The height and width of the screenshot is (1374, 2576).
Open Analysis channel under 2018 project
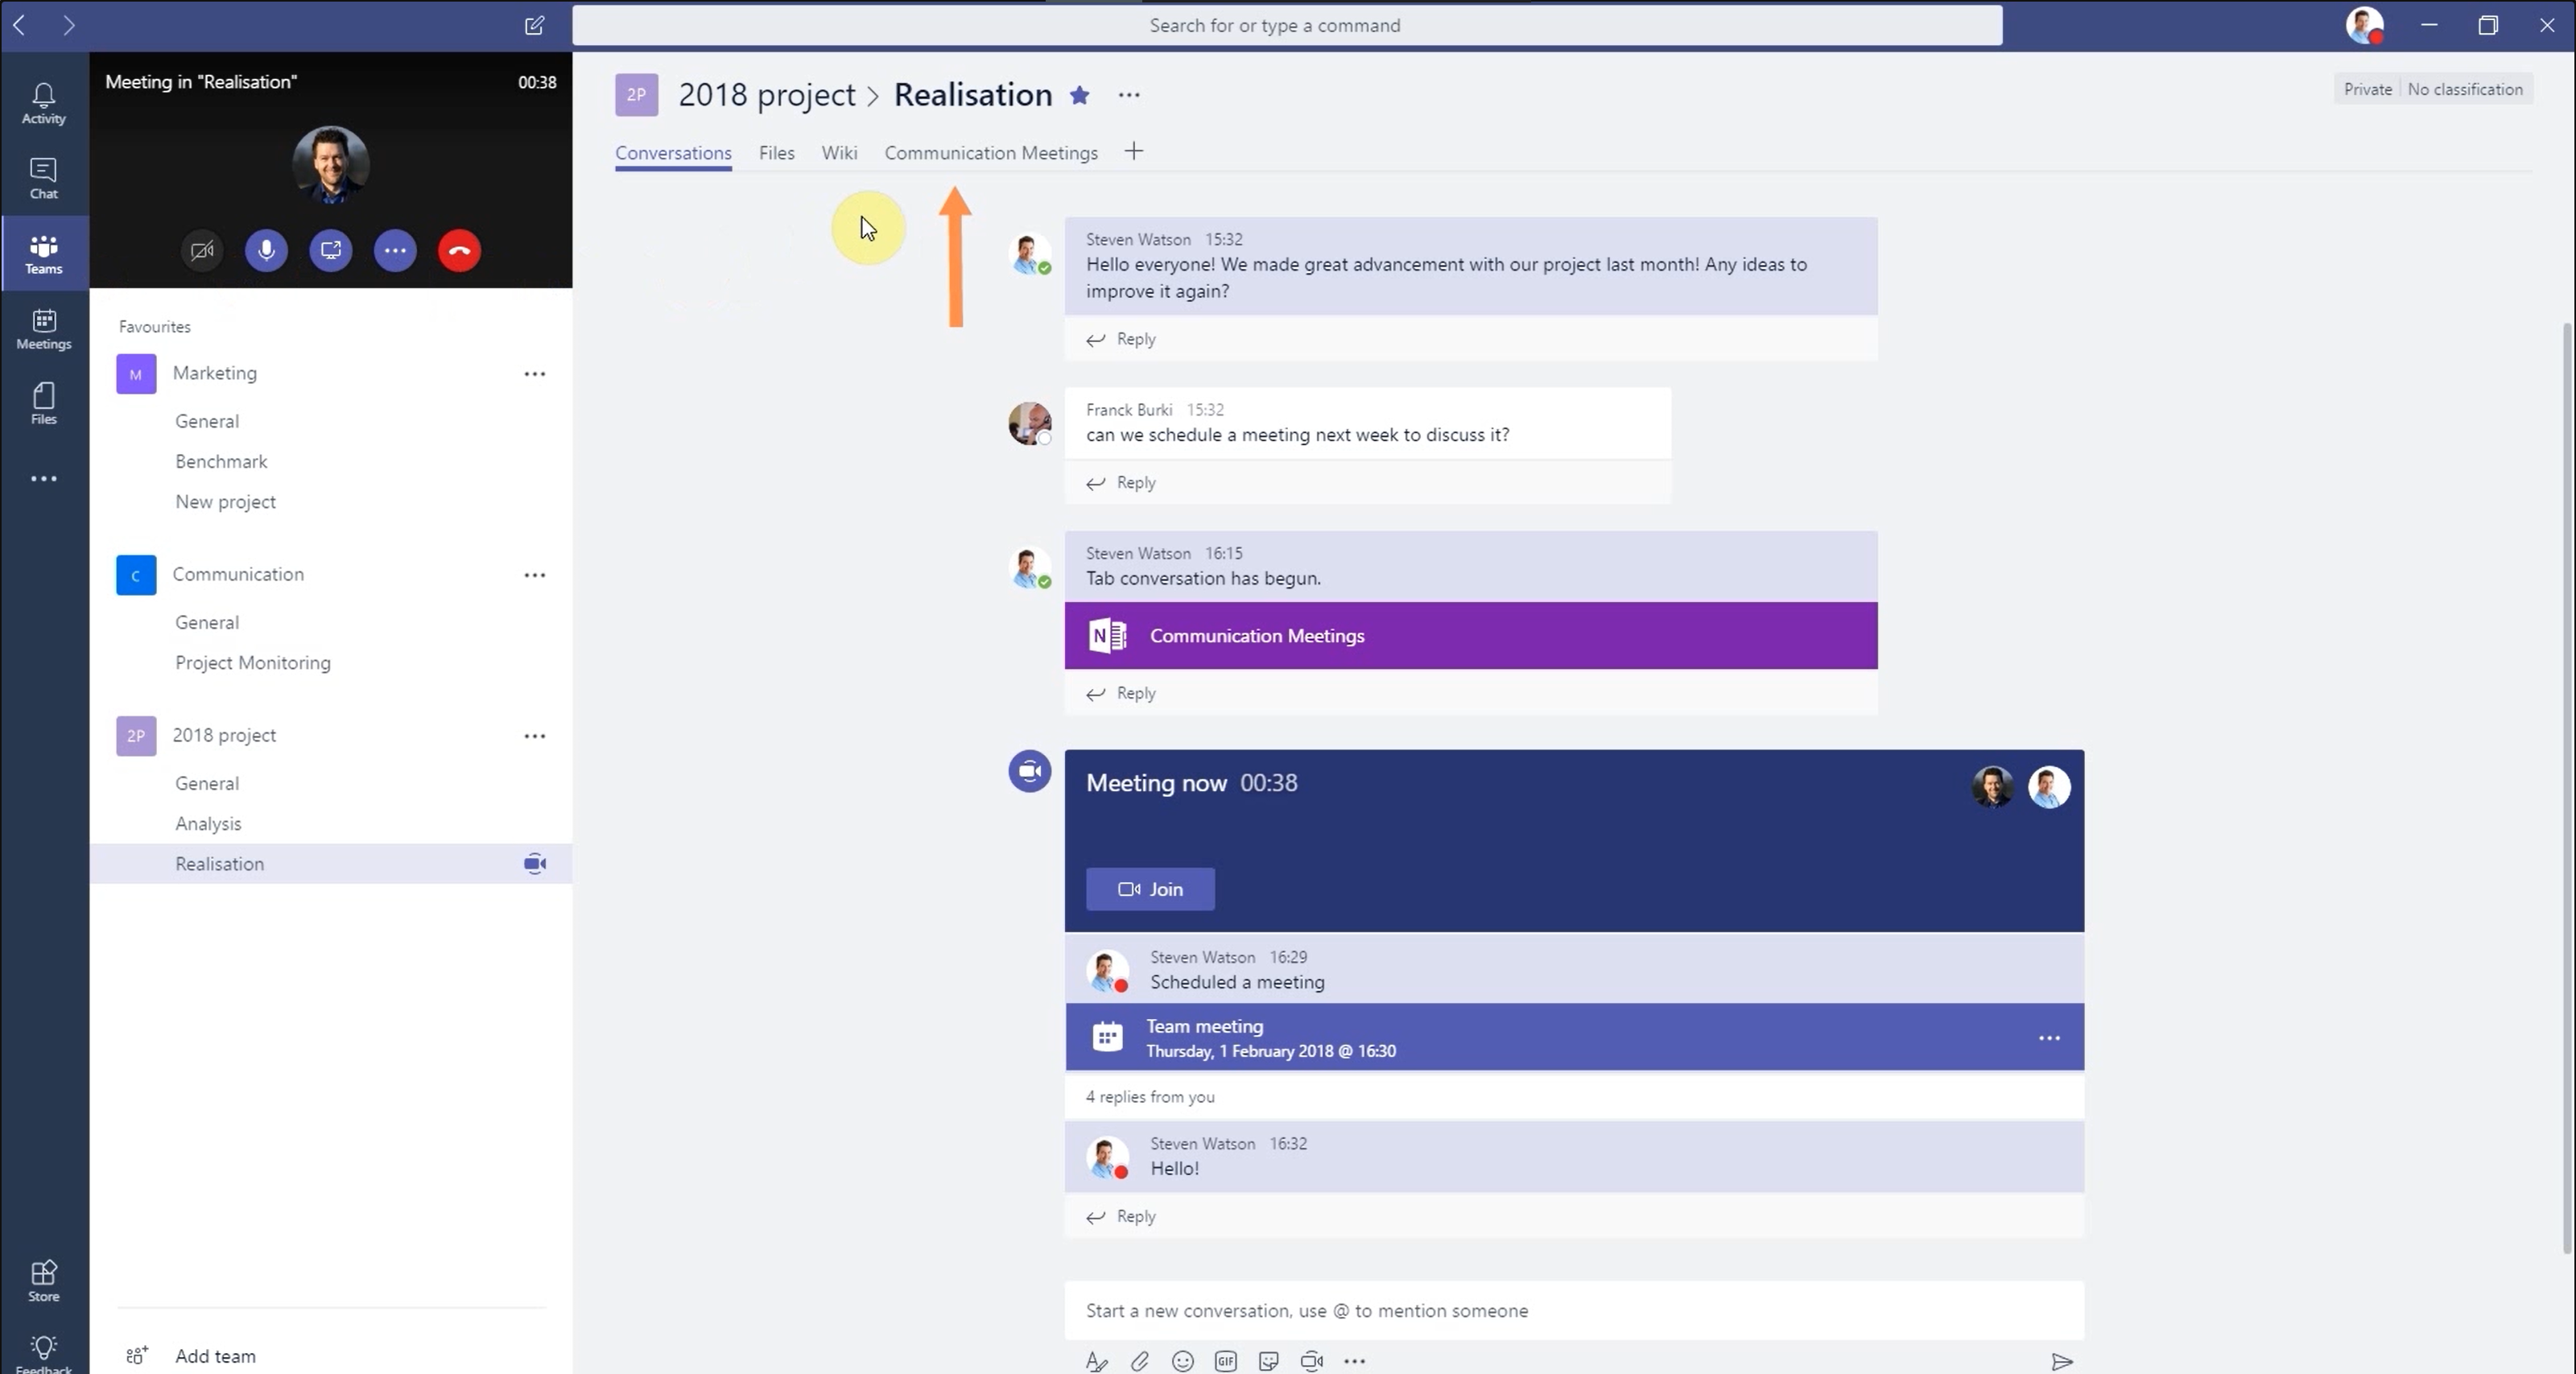coord(208,824)
